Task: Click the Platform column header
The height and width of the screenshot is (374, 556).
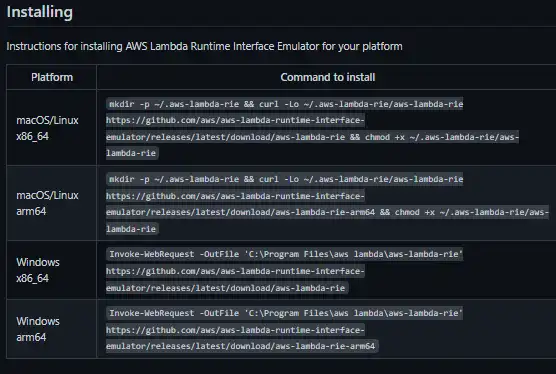Action: 52,77
